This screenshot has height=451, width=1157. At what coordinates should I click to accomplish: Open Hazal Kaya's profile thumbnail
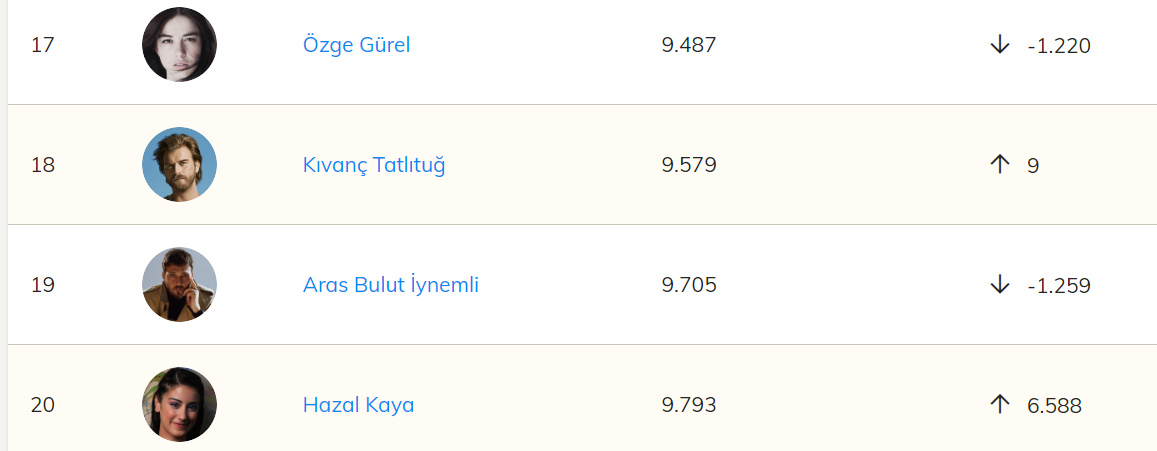point(180,404)
